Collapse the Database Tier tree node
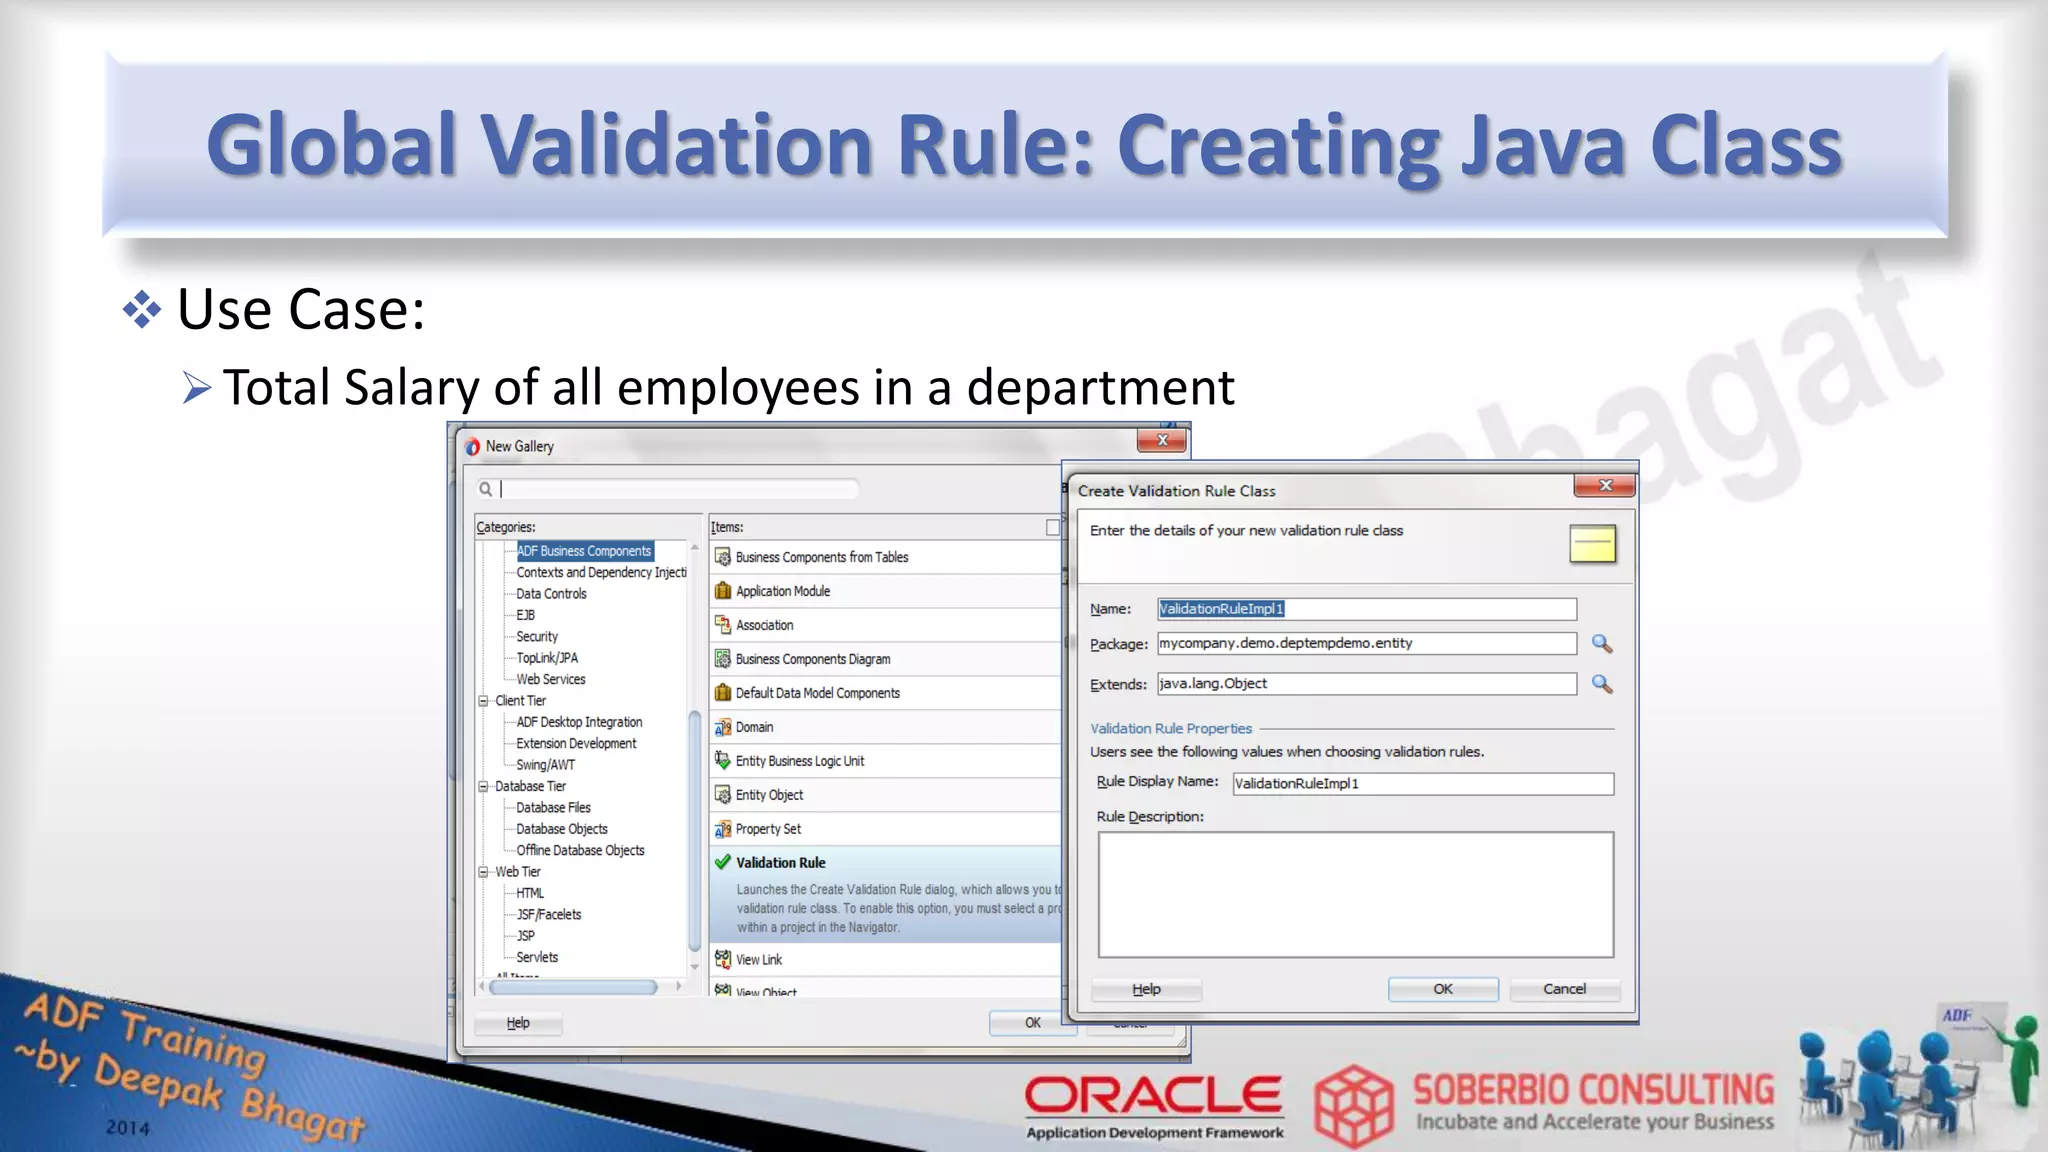The height and width of the screenshot is (1152, 2048). click(x=484, y=787)
